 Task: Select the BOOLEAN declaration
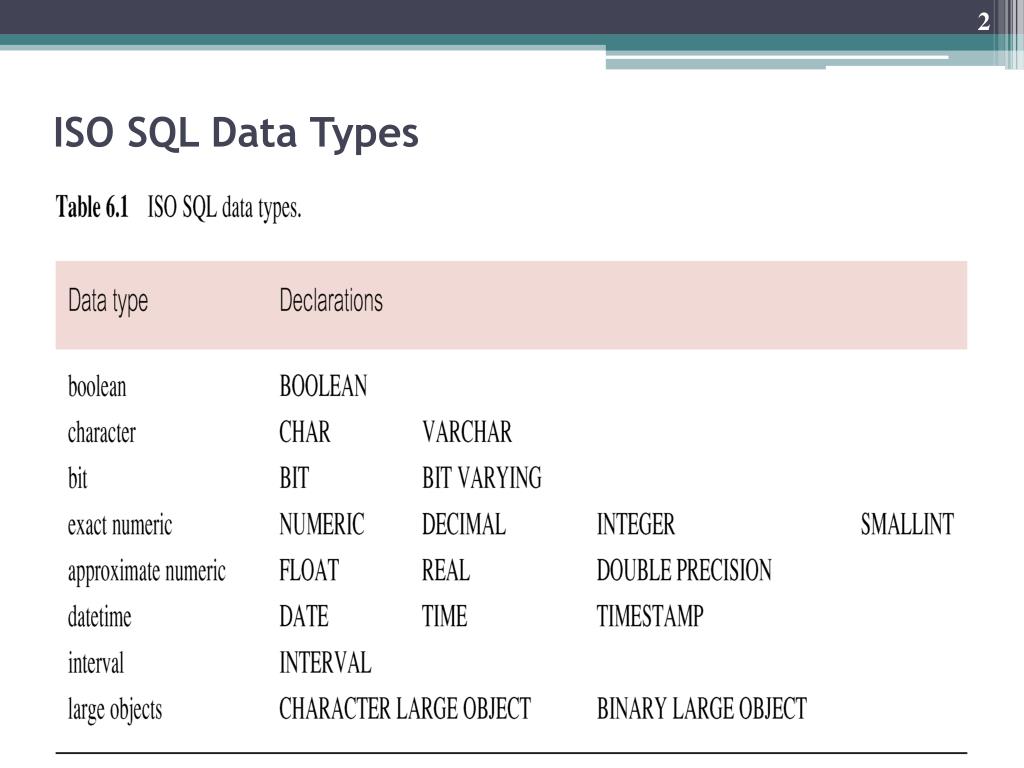323,386
